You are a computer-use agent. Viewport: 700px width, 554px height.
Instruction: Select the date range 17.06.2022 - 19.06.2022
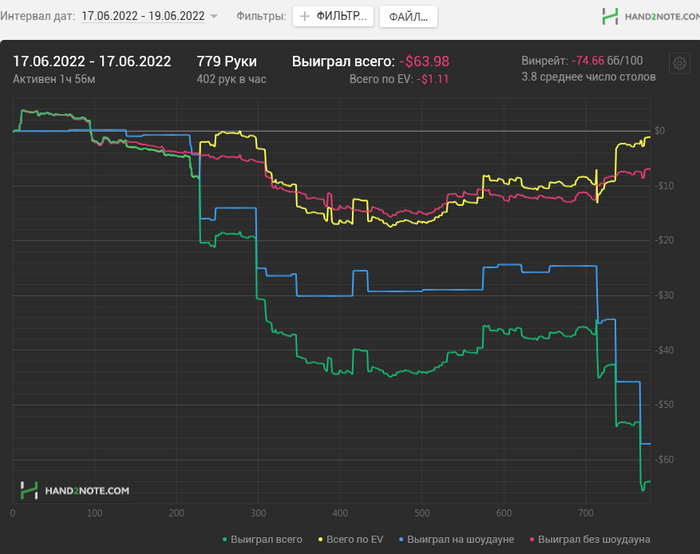[143, 16]
